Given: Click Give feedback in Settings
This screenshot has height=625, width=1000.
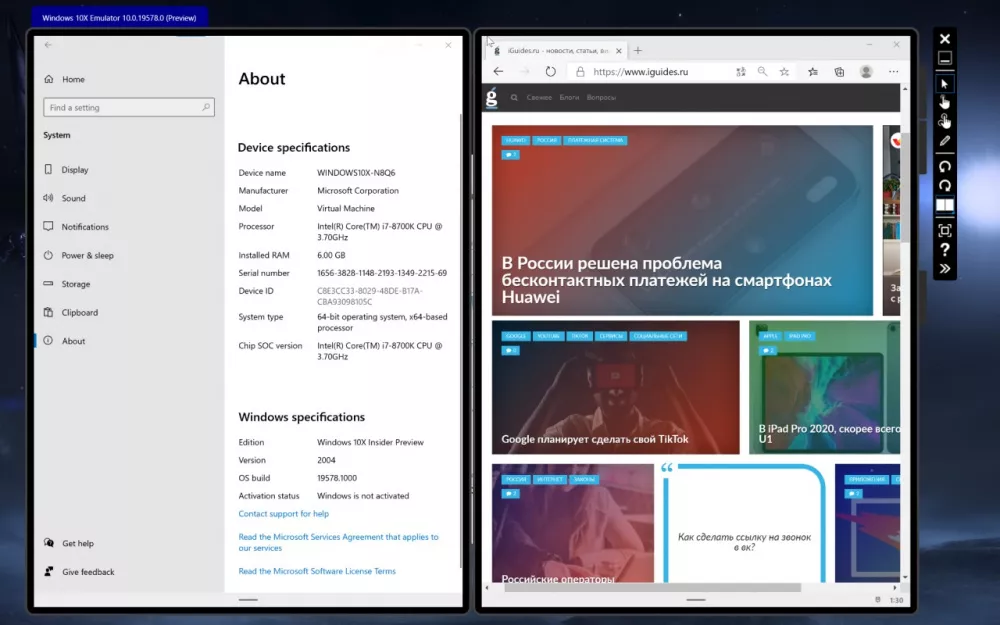Looking at the screenshot, I should [x=88, y=572].
